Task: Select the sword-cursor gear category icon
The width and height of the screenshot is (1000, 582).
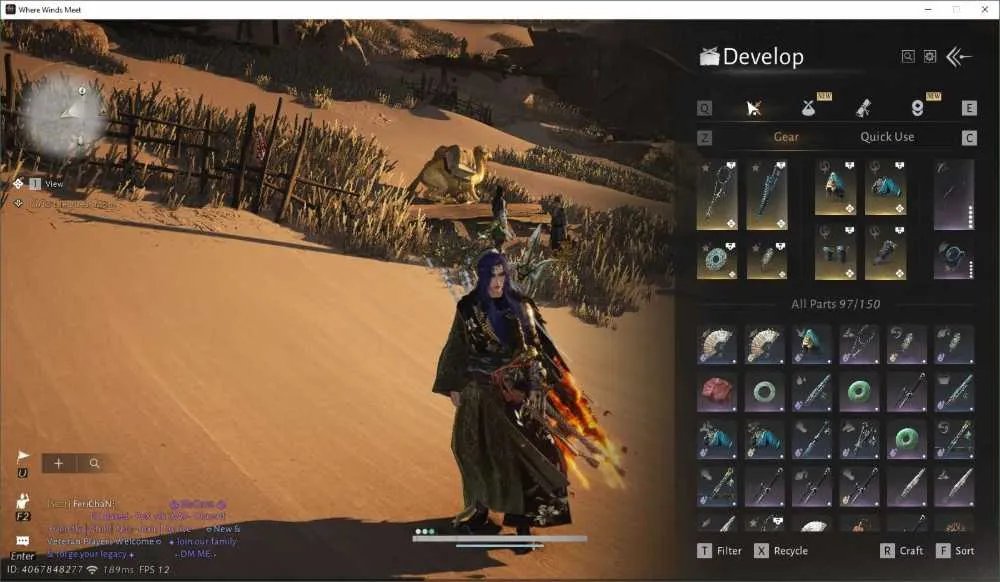Action: coord(754,108)
